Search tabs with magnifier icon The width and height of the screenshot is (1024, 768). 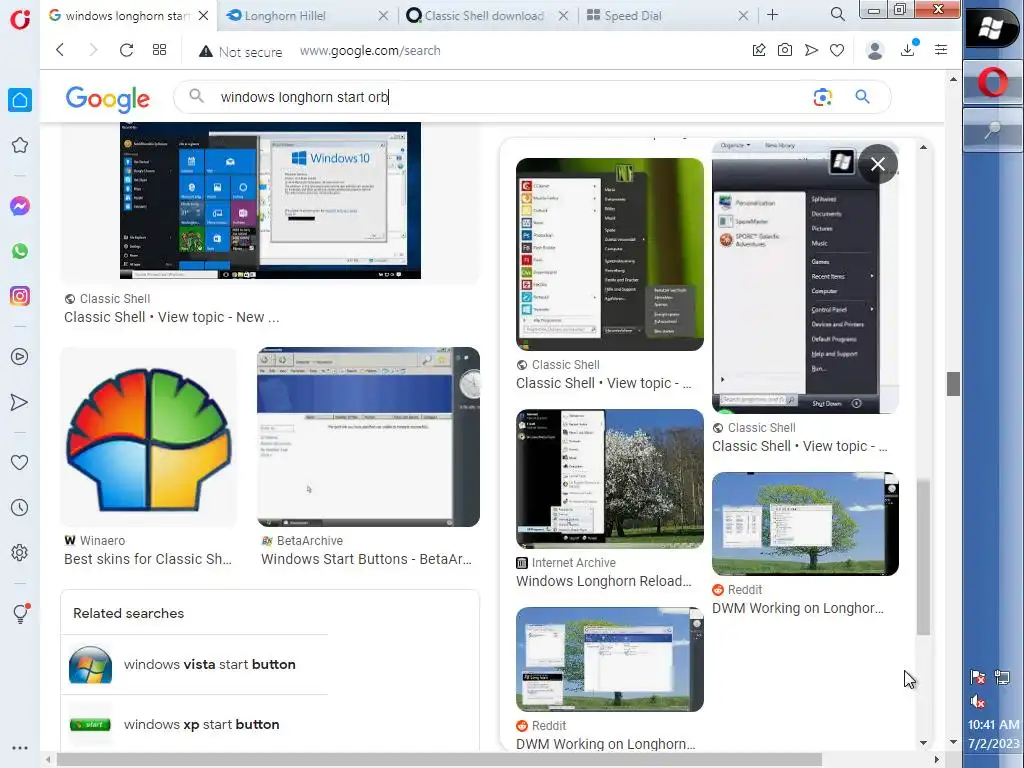point(838,14)
